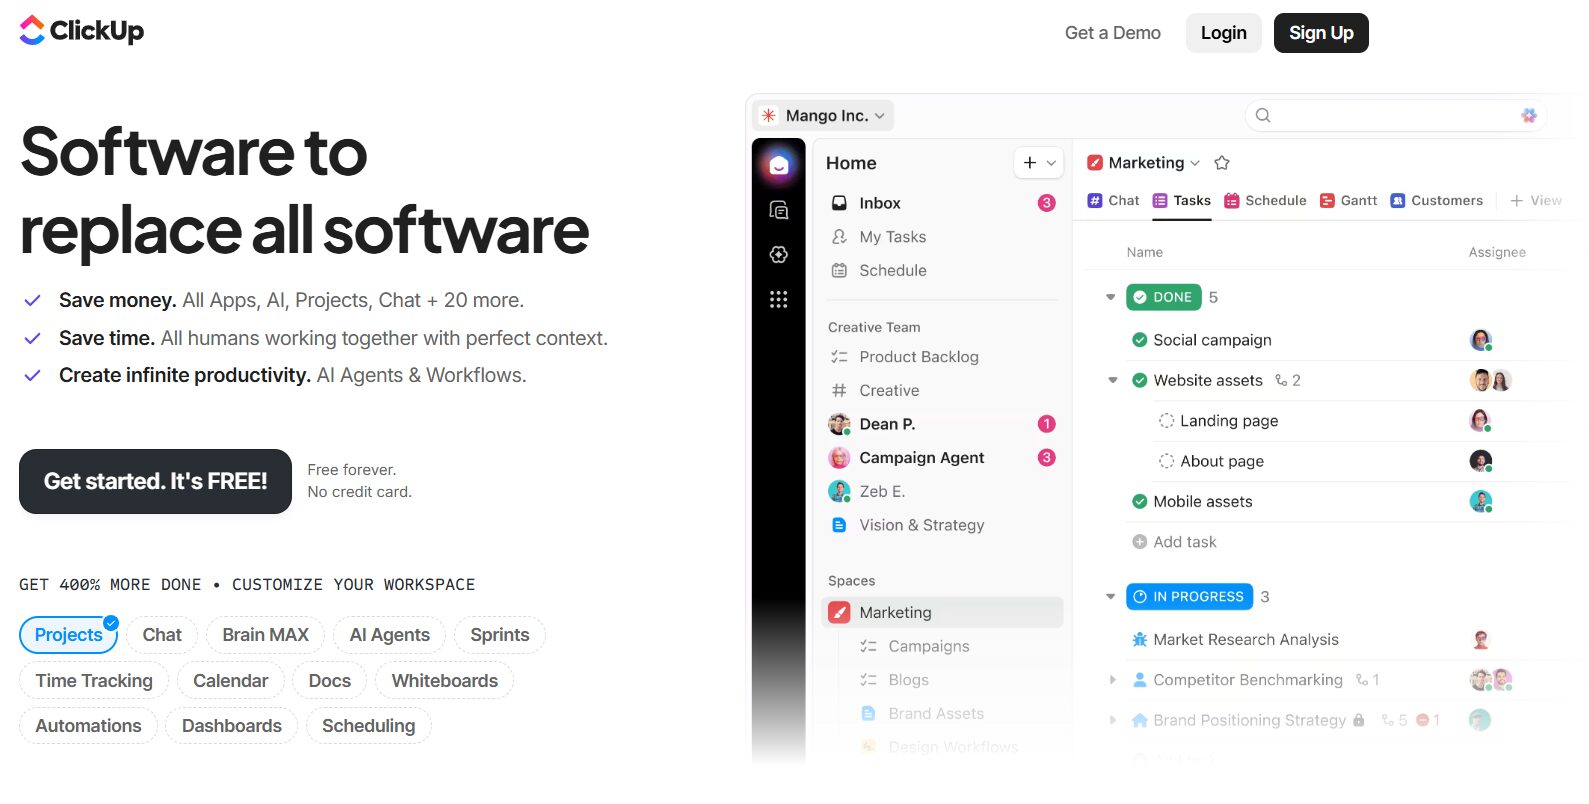Open the chat docs icon in dark sidebar
Screen dimensions: 1589x804
(x=779, y=210)
